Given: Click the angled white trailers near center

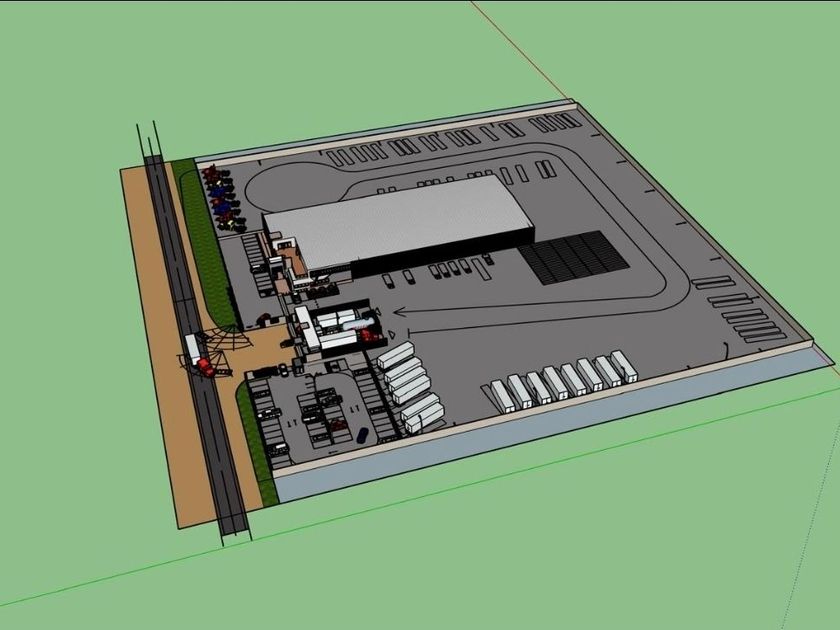Looking at the screenshot, I should (x=410, y=387).
